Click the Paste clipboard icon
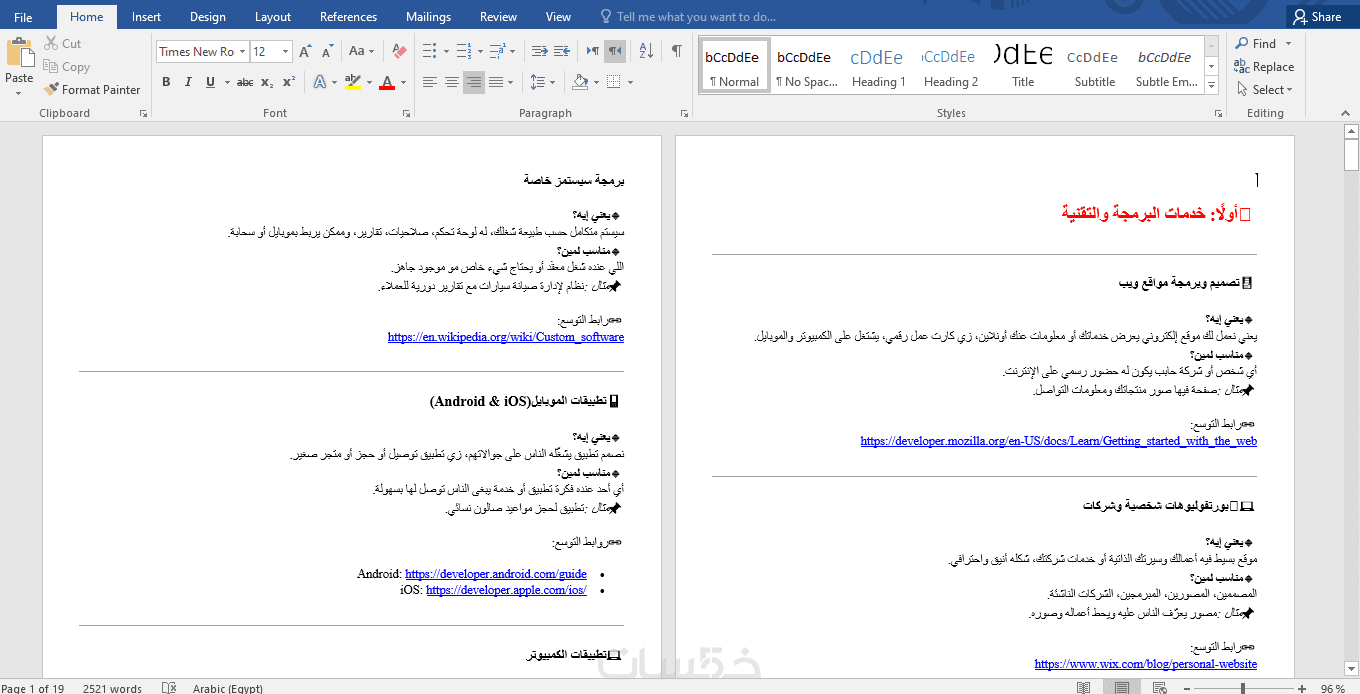1360x694 pixels. click(19, 52)
